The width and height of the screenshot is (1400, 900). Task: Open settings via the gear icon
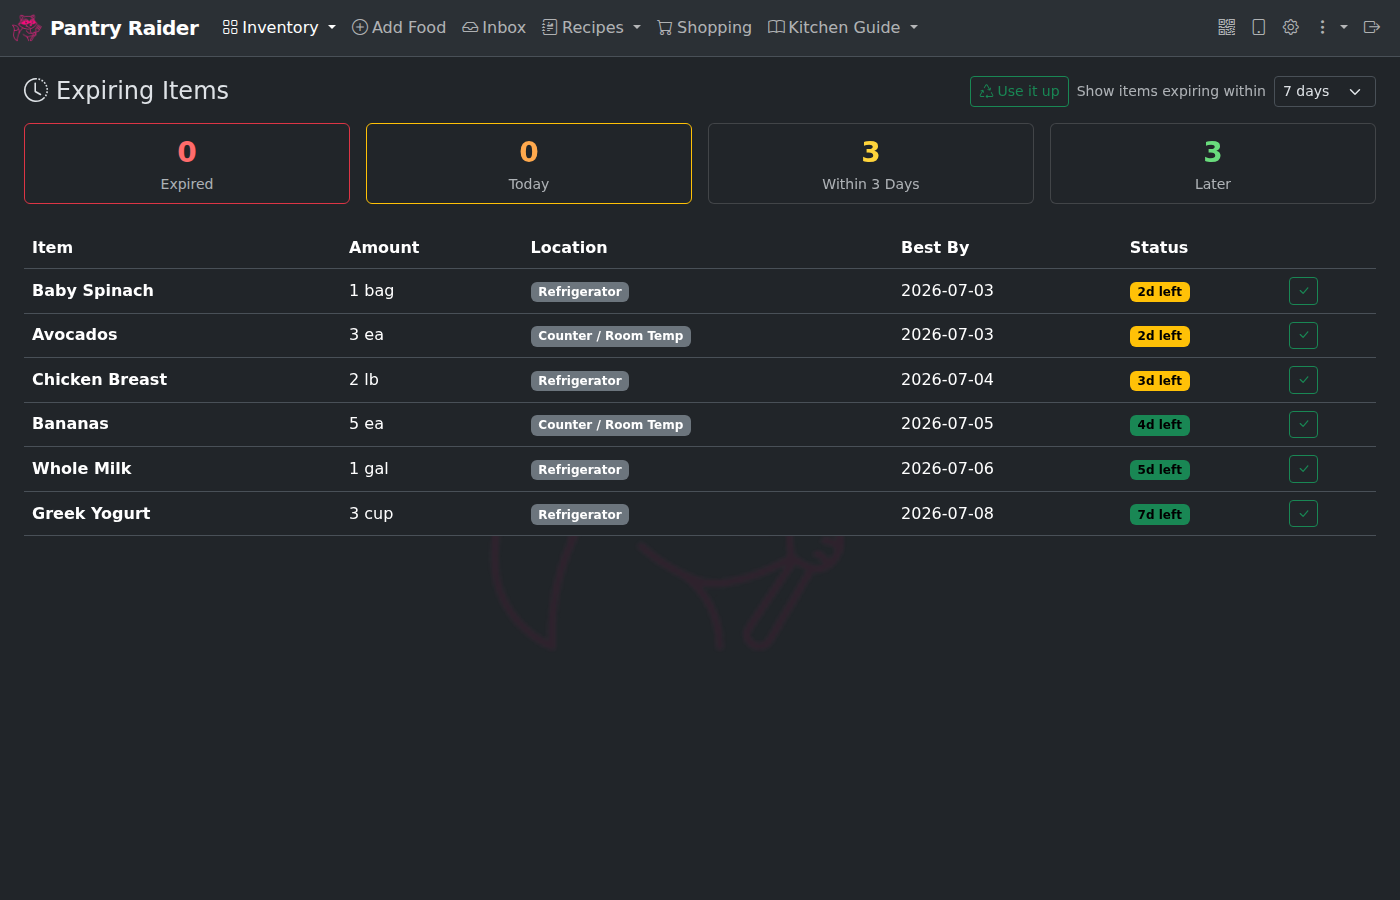tap(1291, 28)
